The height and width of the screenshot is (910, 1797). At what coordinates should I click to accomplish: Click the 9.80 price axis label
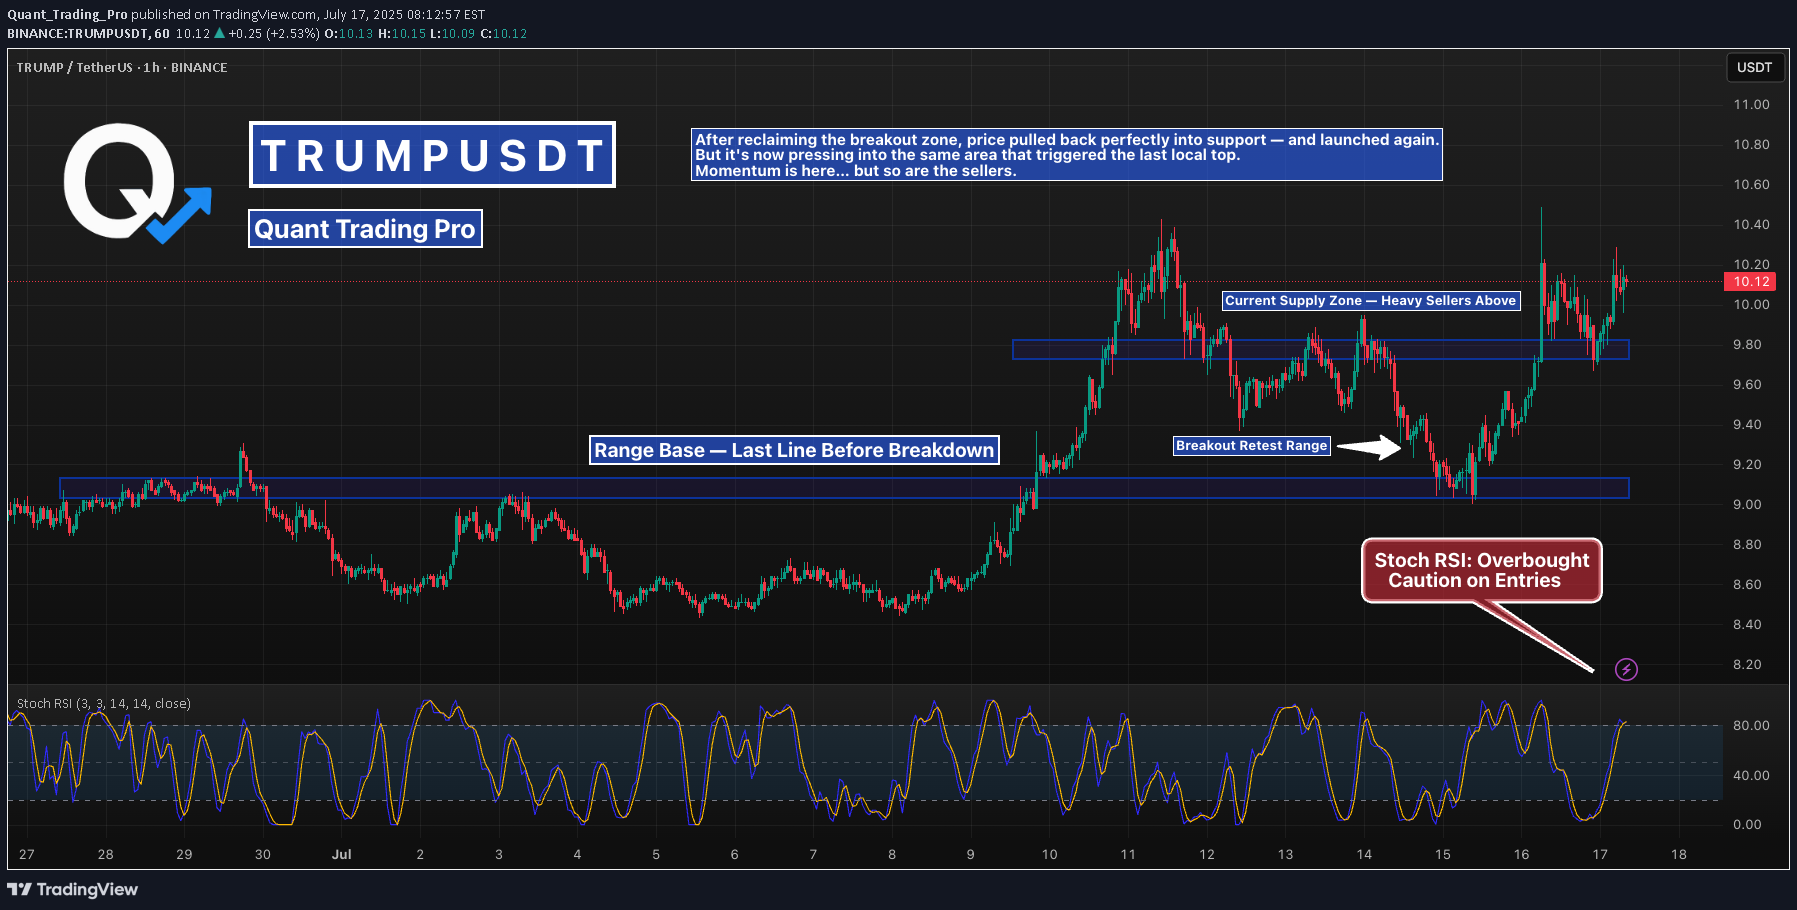[x=1747, y=344]
